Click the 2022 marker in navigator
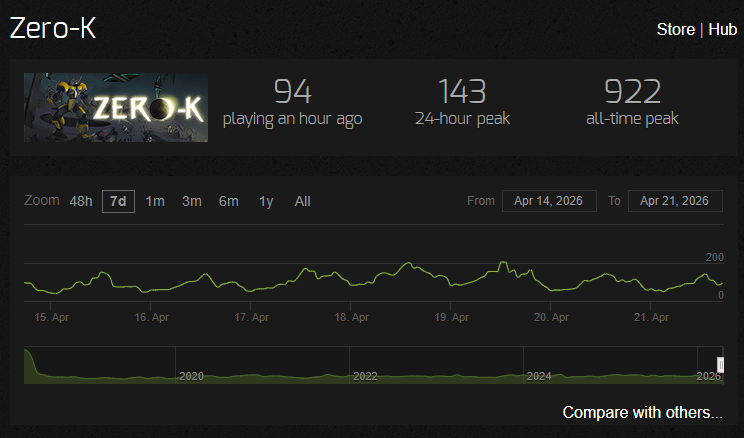This screenshot has width=744, height=438. (365, 376)
